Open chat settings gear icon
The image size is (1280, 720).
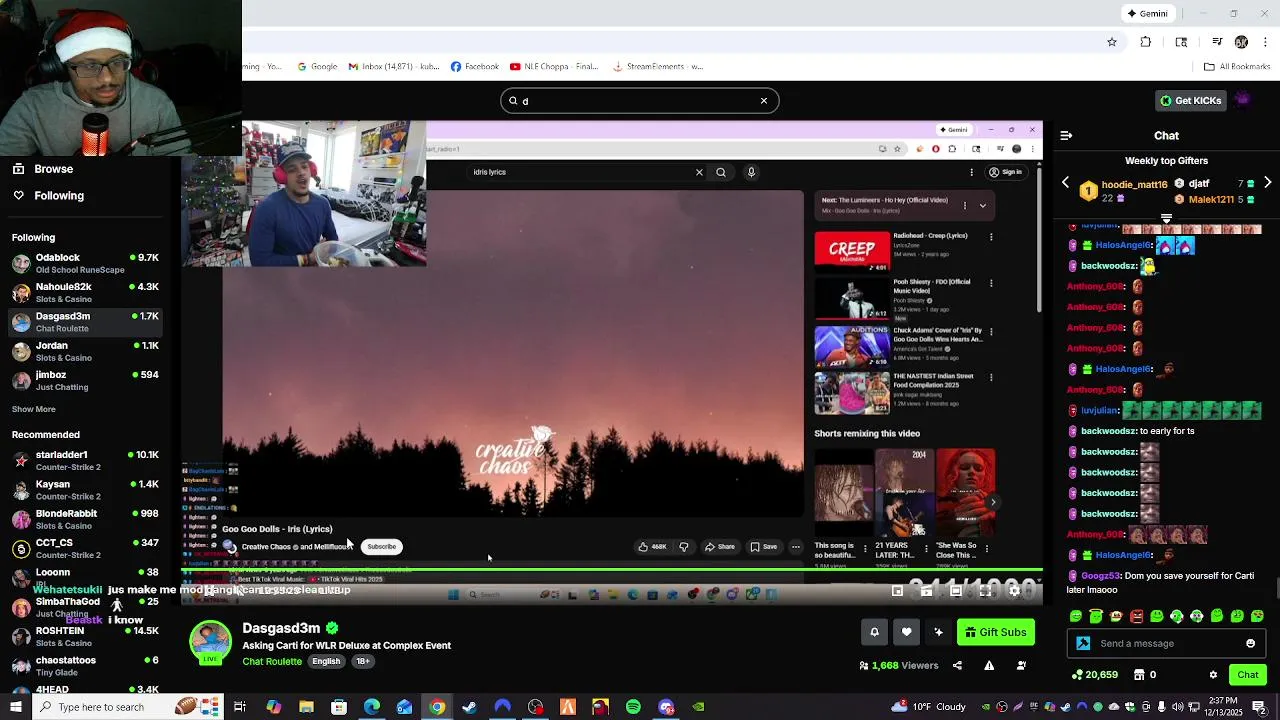click(1213, 675)
